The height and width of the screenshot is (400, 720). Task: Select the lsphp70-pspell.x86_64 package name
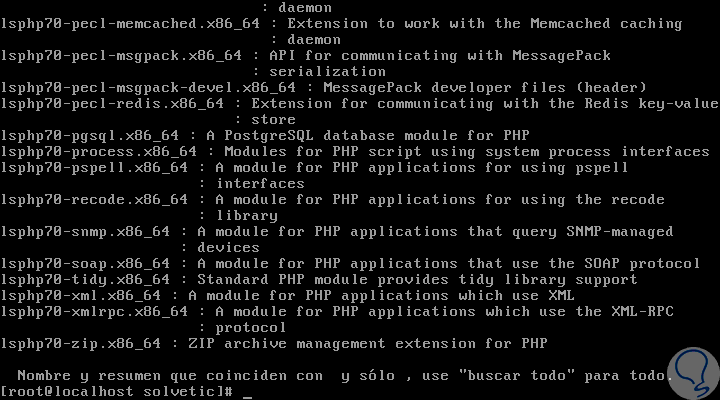point(95,167)
